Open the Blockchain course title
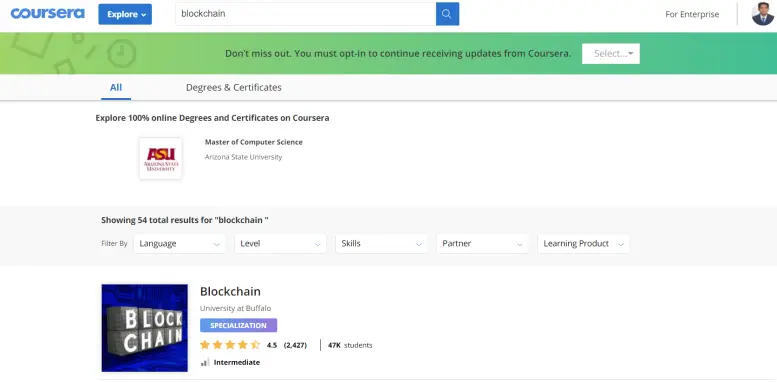 click(x=230, y=291)
